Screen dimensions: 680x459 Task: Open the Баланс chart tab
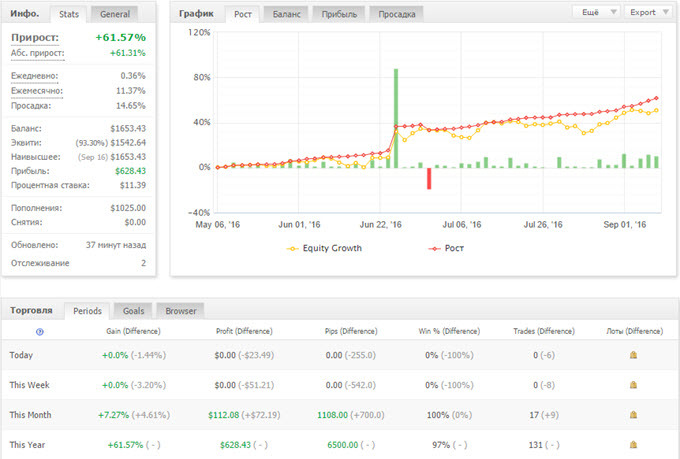286,14
